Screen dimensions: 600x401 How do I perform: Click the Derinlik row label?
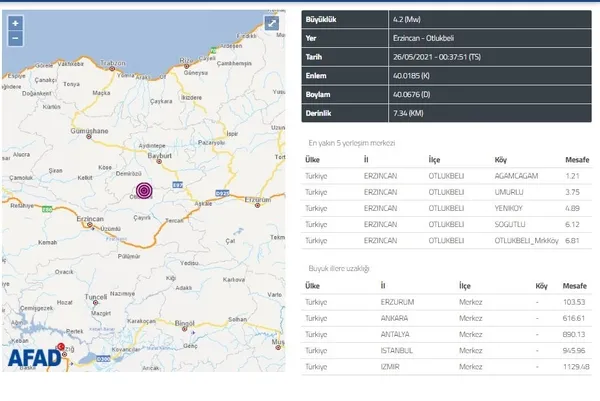(318, 113)
